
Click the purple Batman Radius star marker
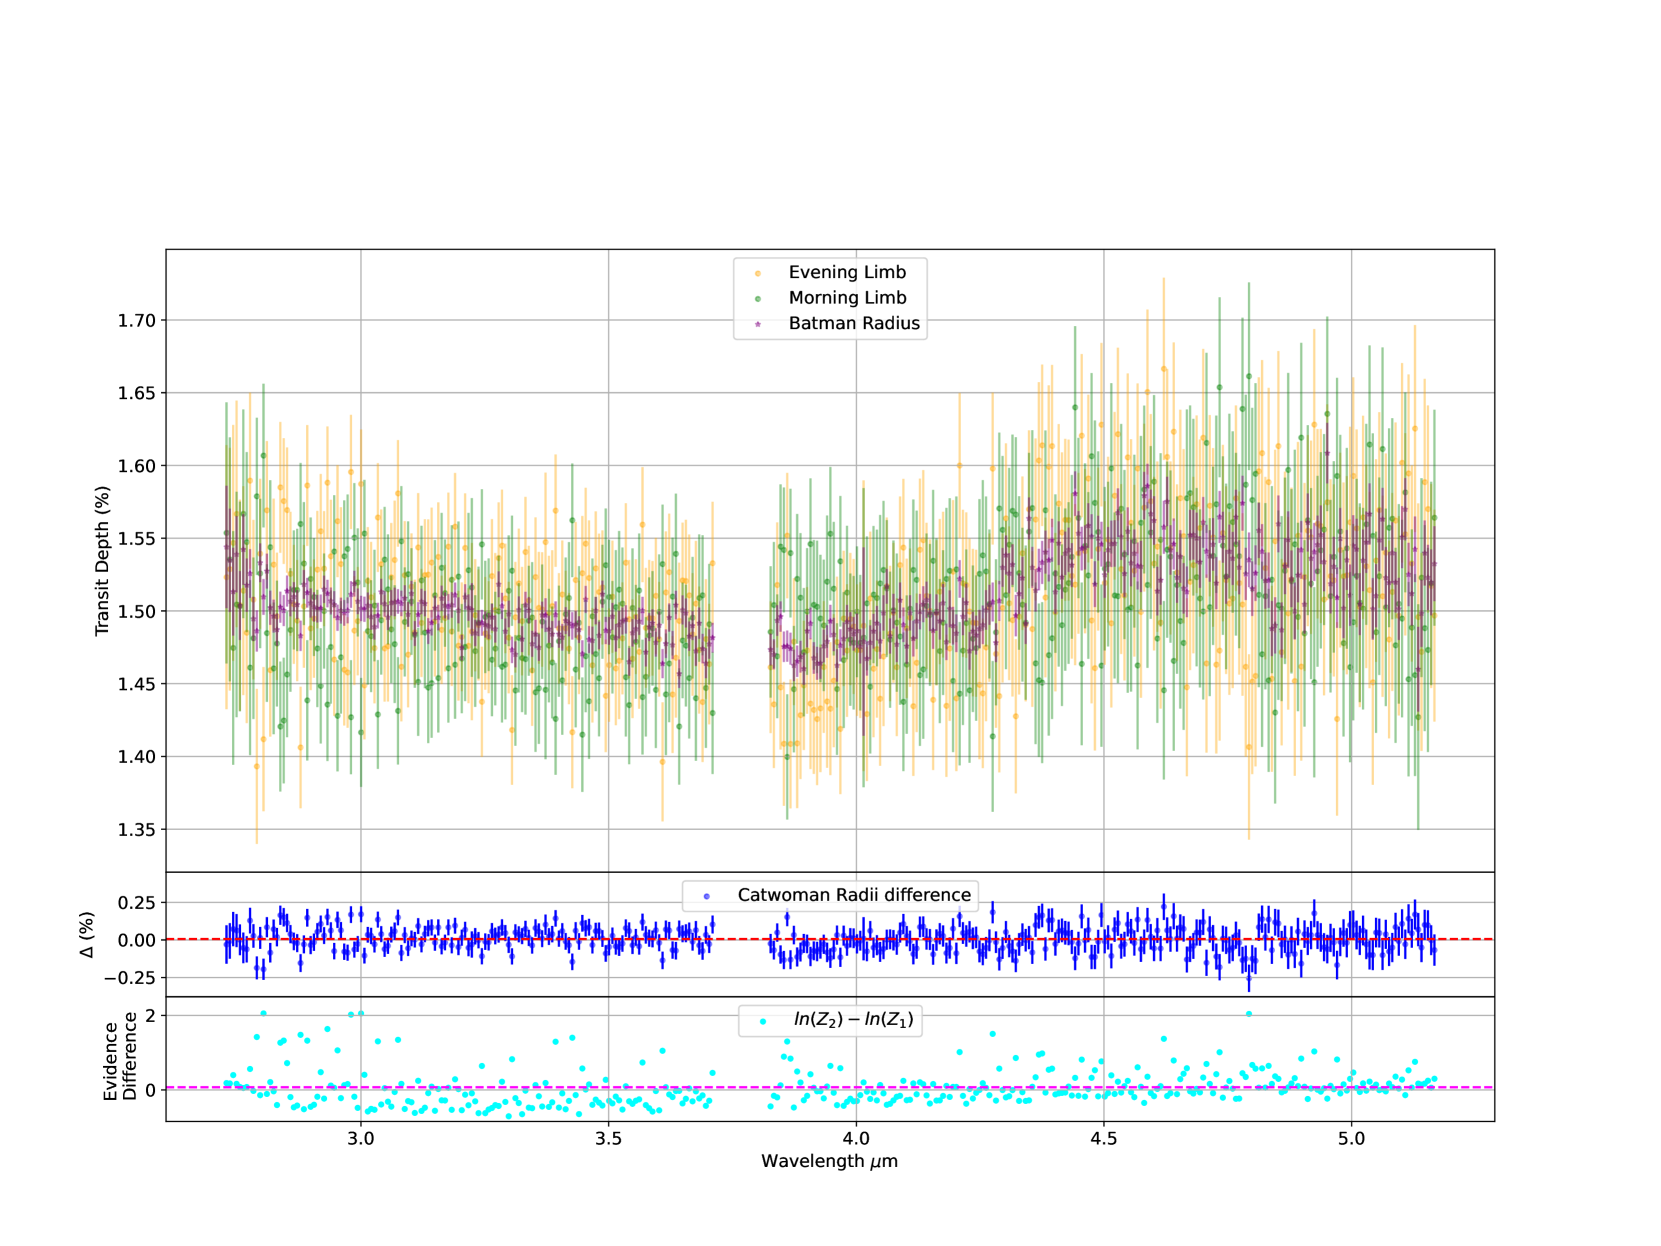click(758, 324)
